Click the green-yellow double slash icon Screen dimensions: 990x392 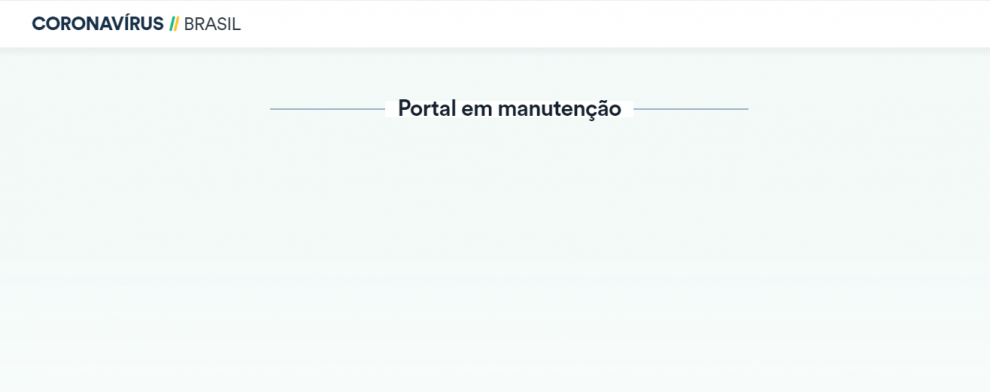[x=174, y=24]
